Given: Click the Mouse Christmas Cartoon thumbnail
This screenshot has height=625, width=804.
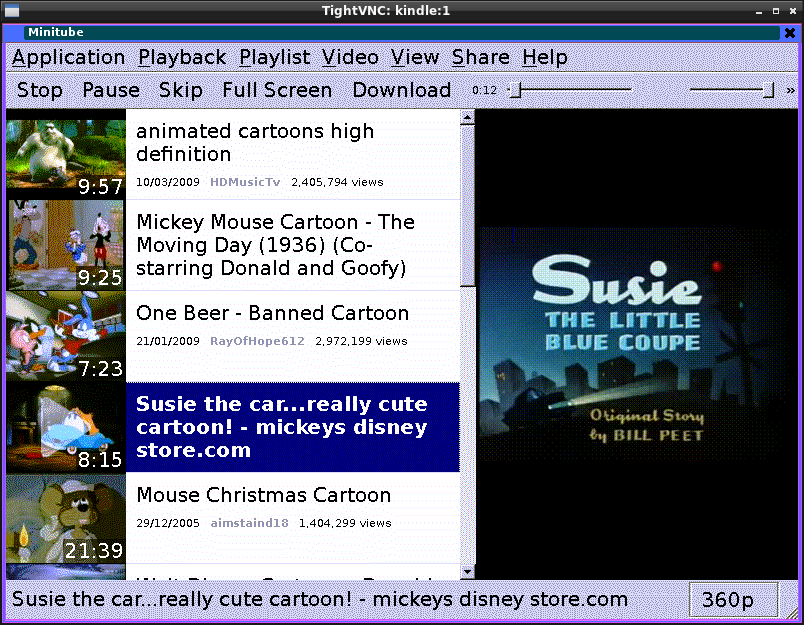Looking at the screenshot, I should [66, 518].
